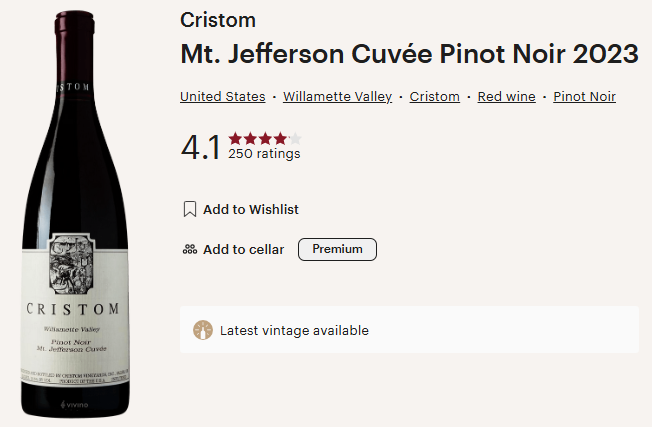Click the first filled rating star

[x=235, y=138]
